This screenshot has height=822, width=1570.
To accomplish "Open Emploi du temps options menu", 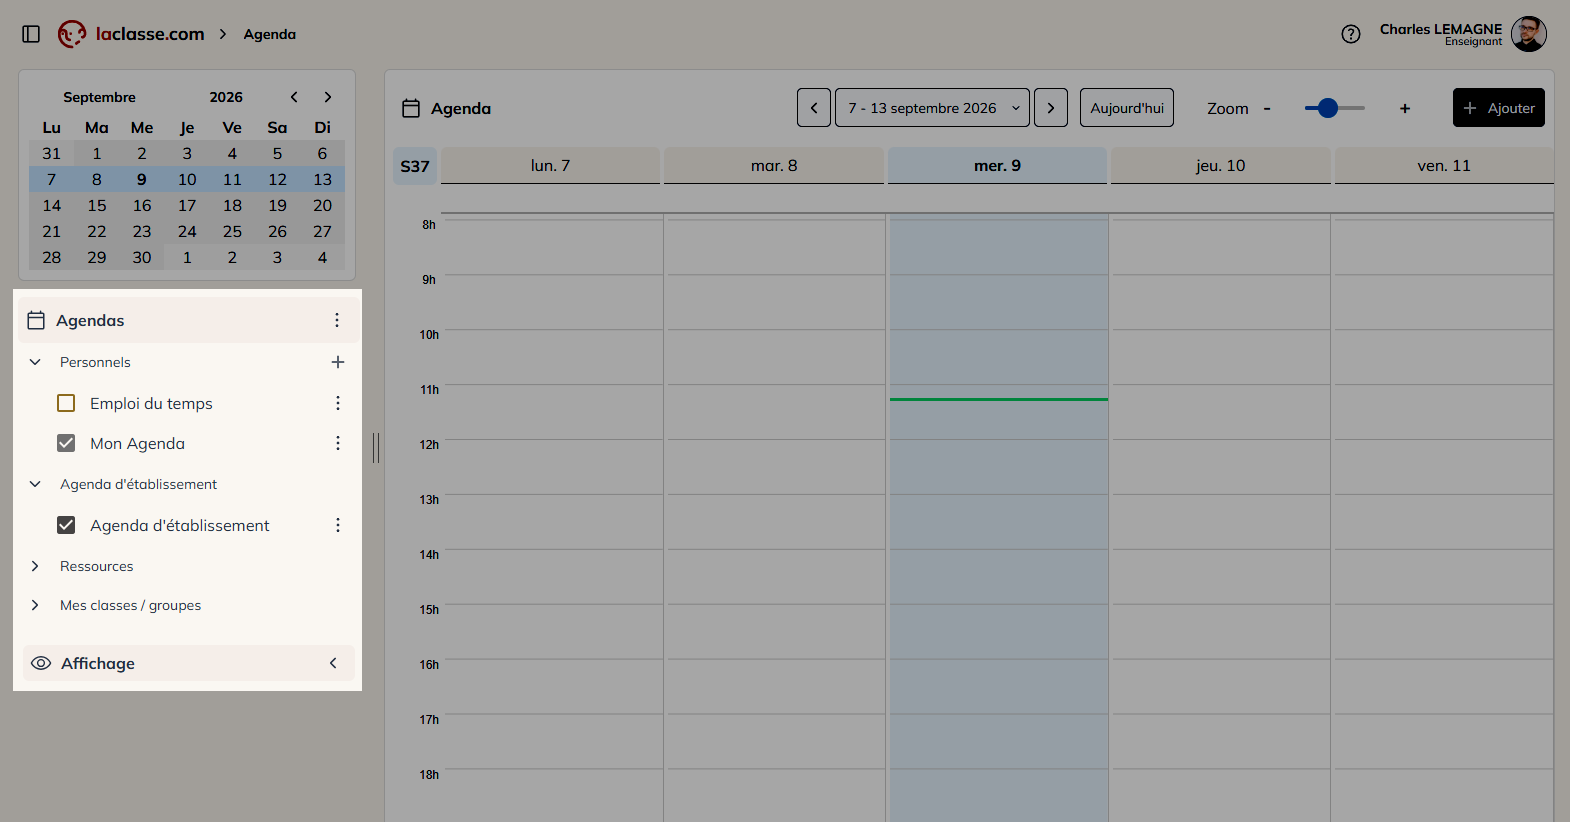I will point(338,403).
